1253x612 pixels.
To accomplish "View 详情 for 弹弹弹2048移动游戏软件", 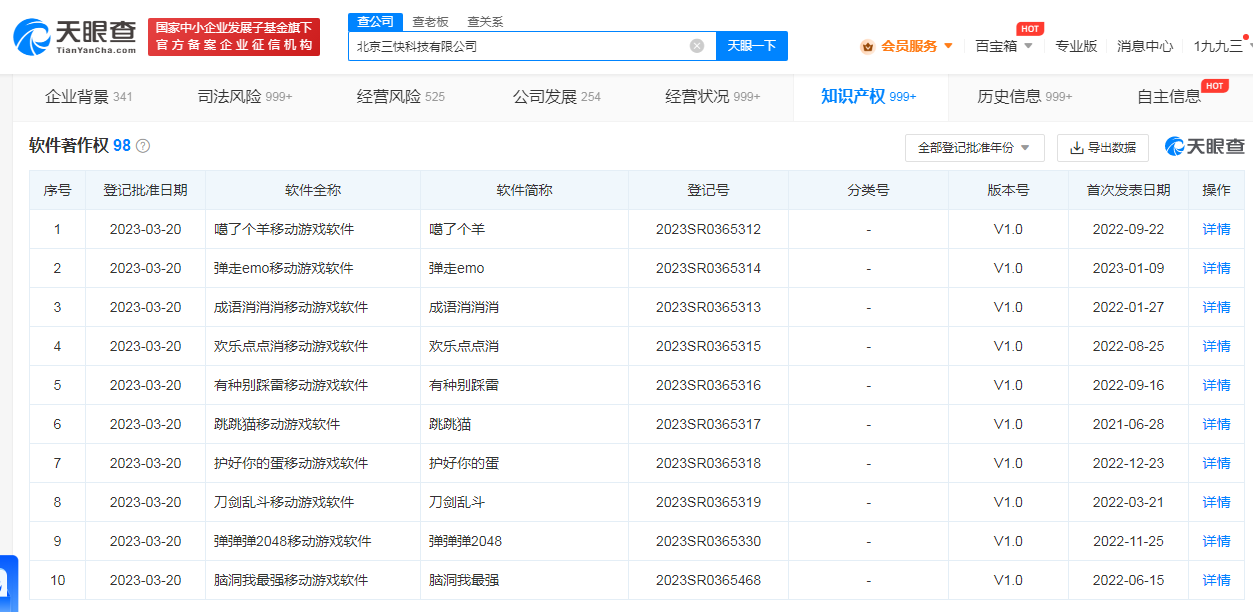I will click(1216, 541).
